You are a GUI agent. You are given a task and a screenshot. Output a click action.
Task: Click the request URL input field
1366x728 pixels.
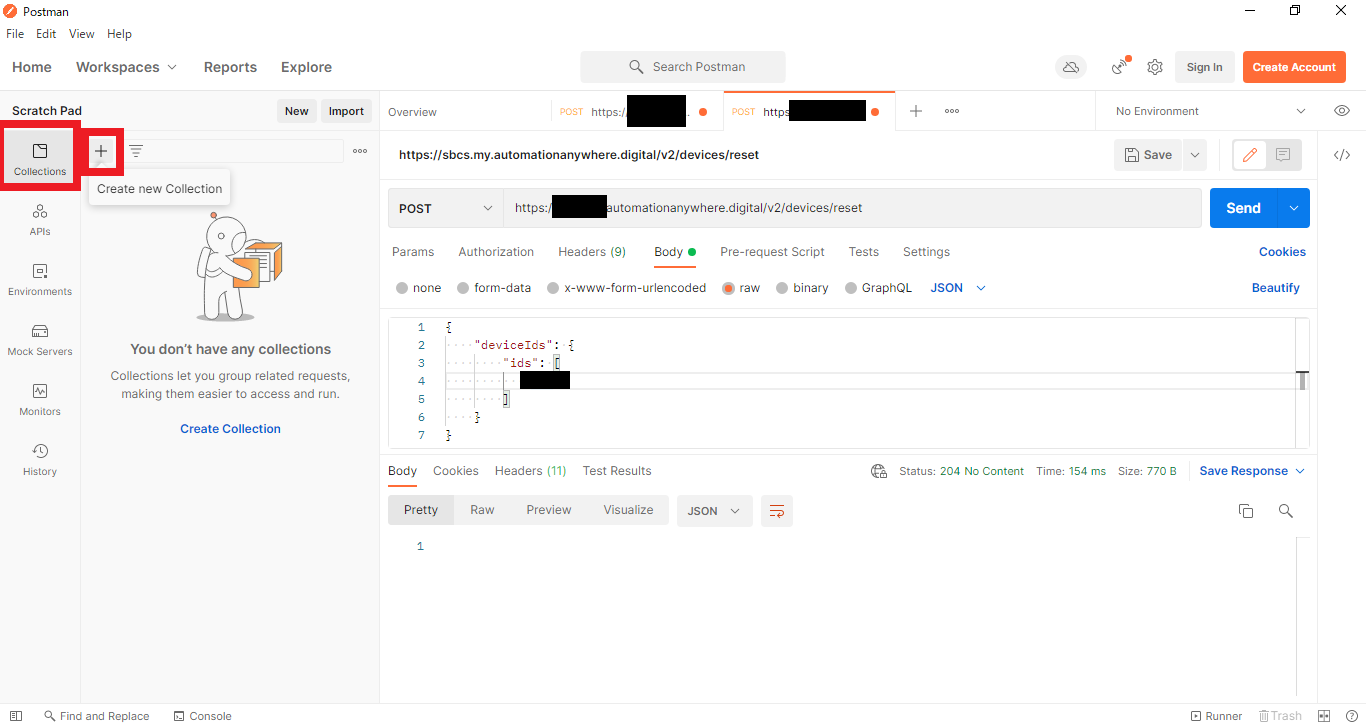pyautogui.click(x=852, y=208)
